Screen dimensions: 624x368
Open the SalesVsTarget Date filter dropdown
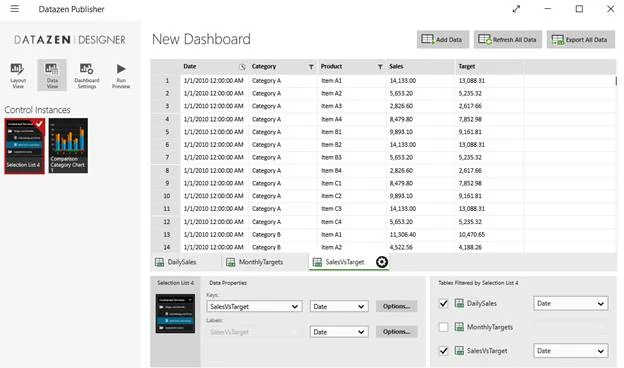pyautogui.click(x=570, y=351)
